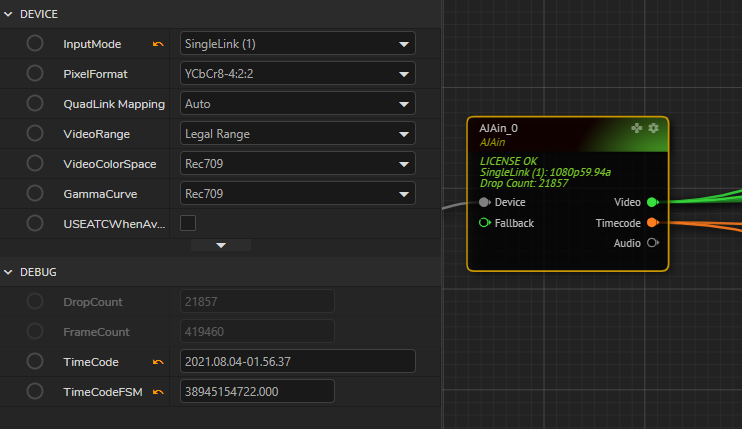Enable the USEATCWhenAv... checkbox
The height and width of the screenshot is (429, 742).
click(188, 223)
